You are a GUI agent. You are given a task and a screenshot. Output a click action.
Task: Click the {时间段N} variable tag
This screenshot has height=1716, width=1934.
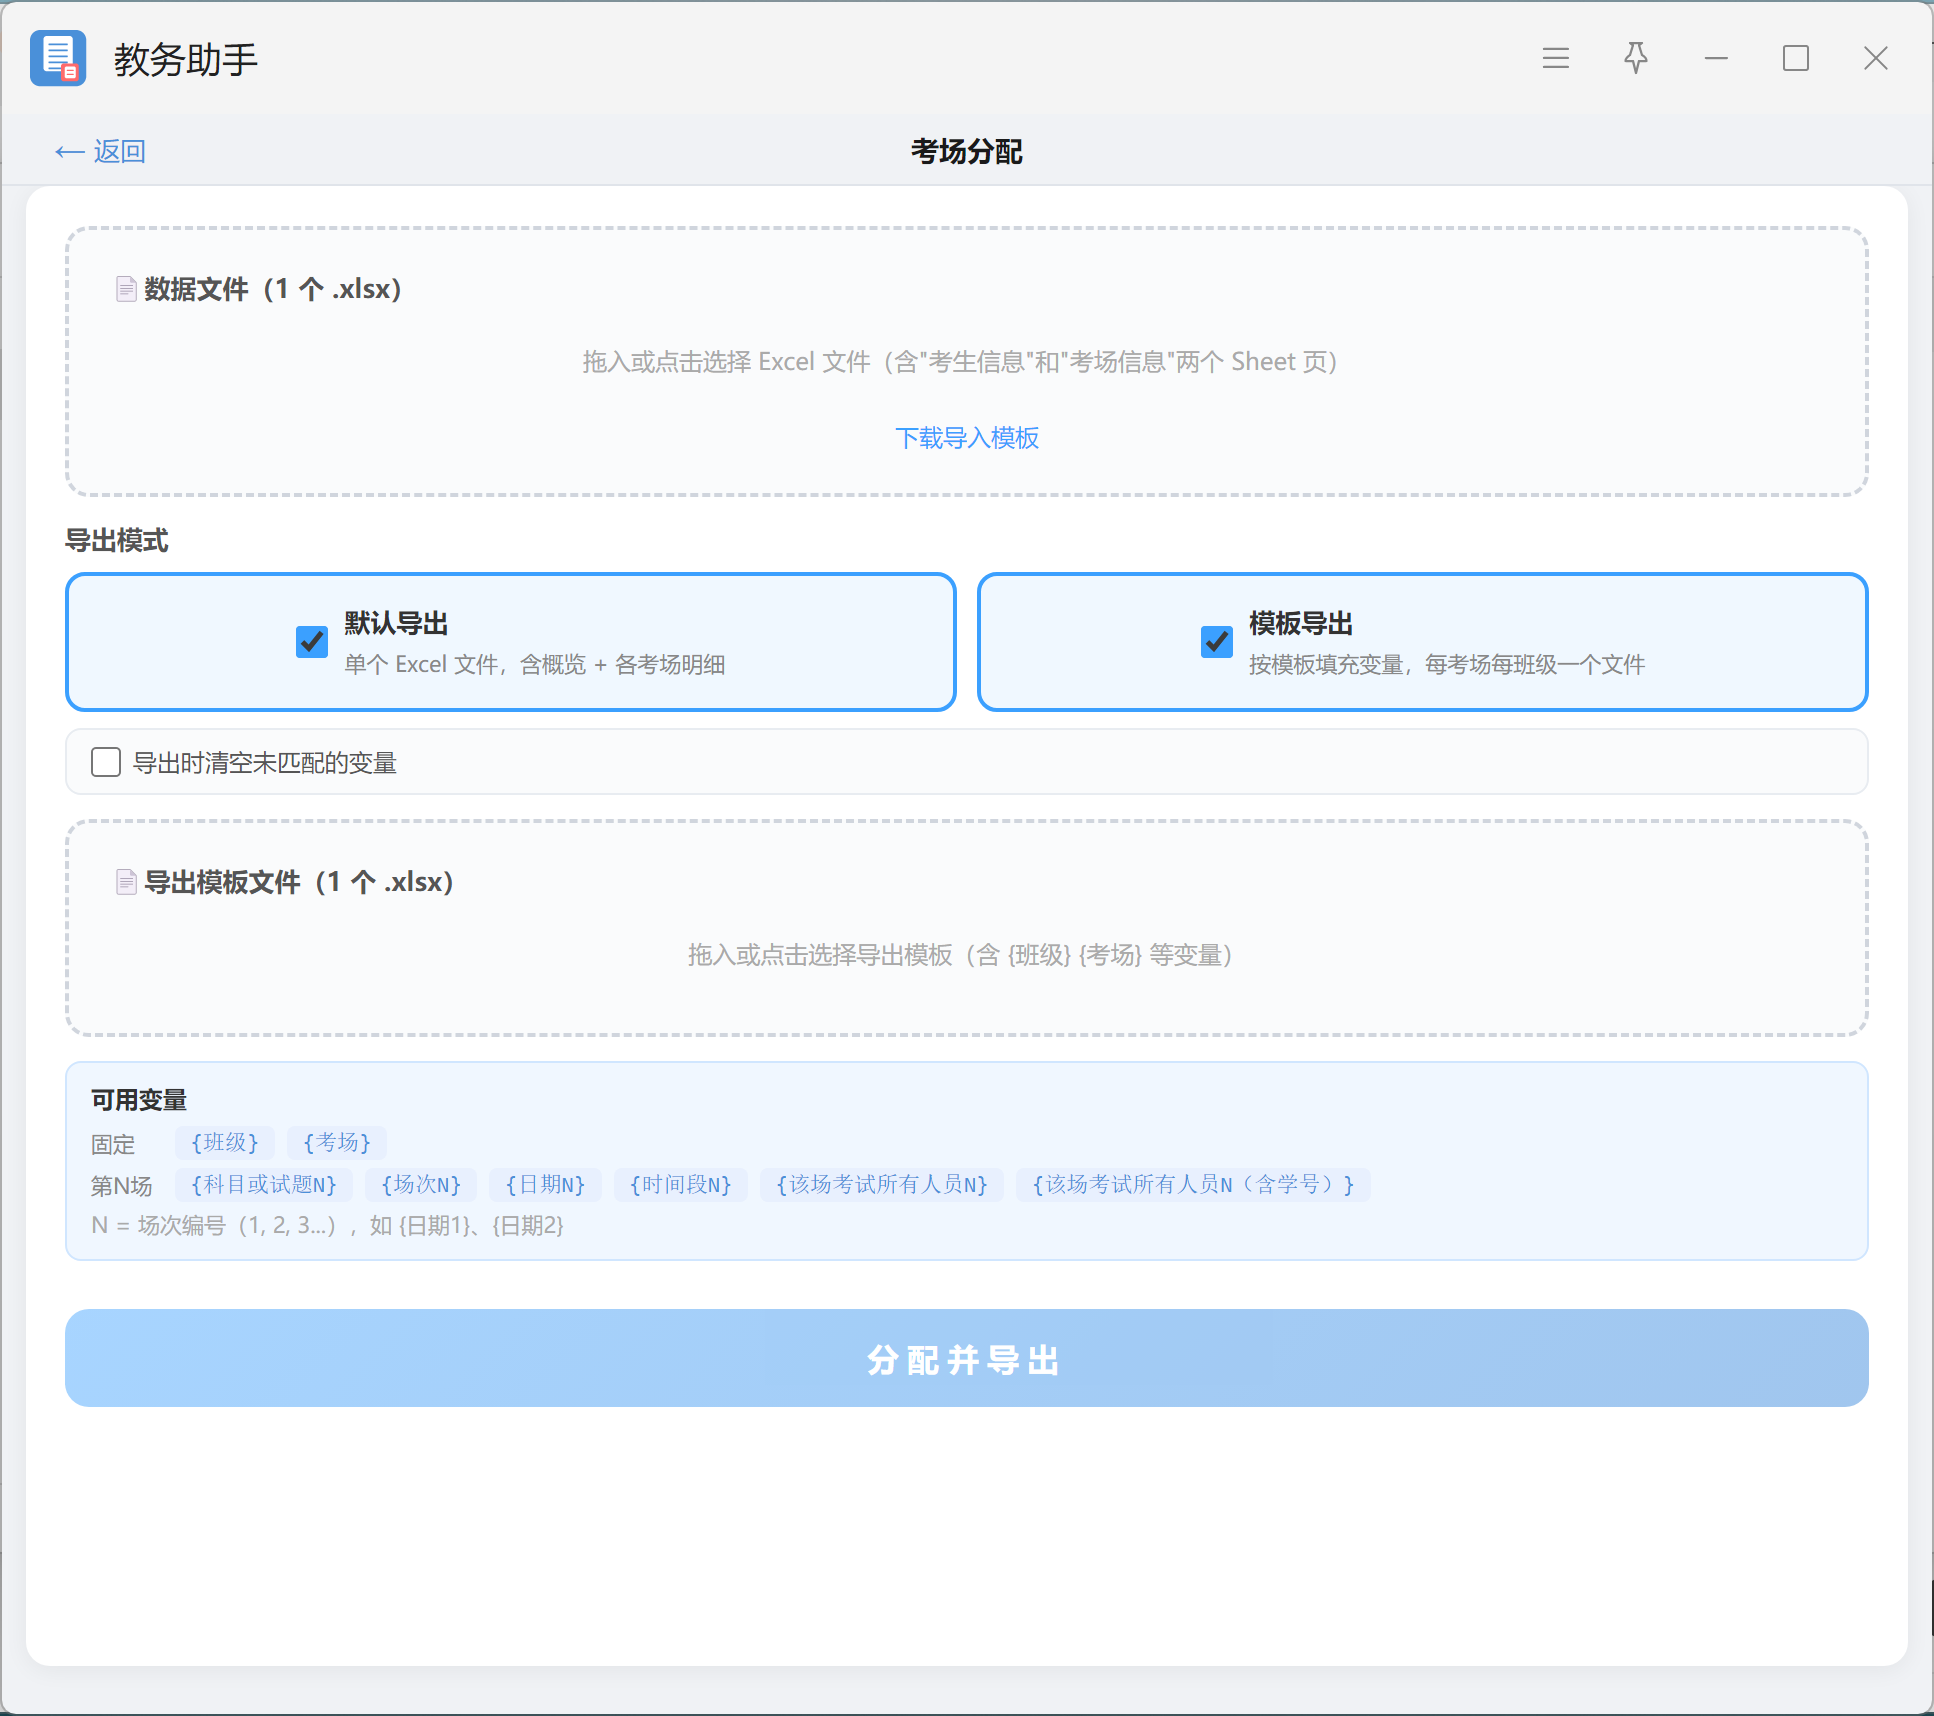point(681,1185)
